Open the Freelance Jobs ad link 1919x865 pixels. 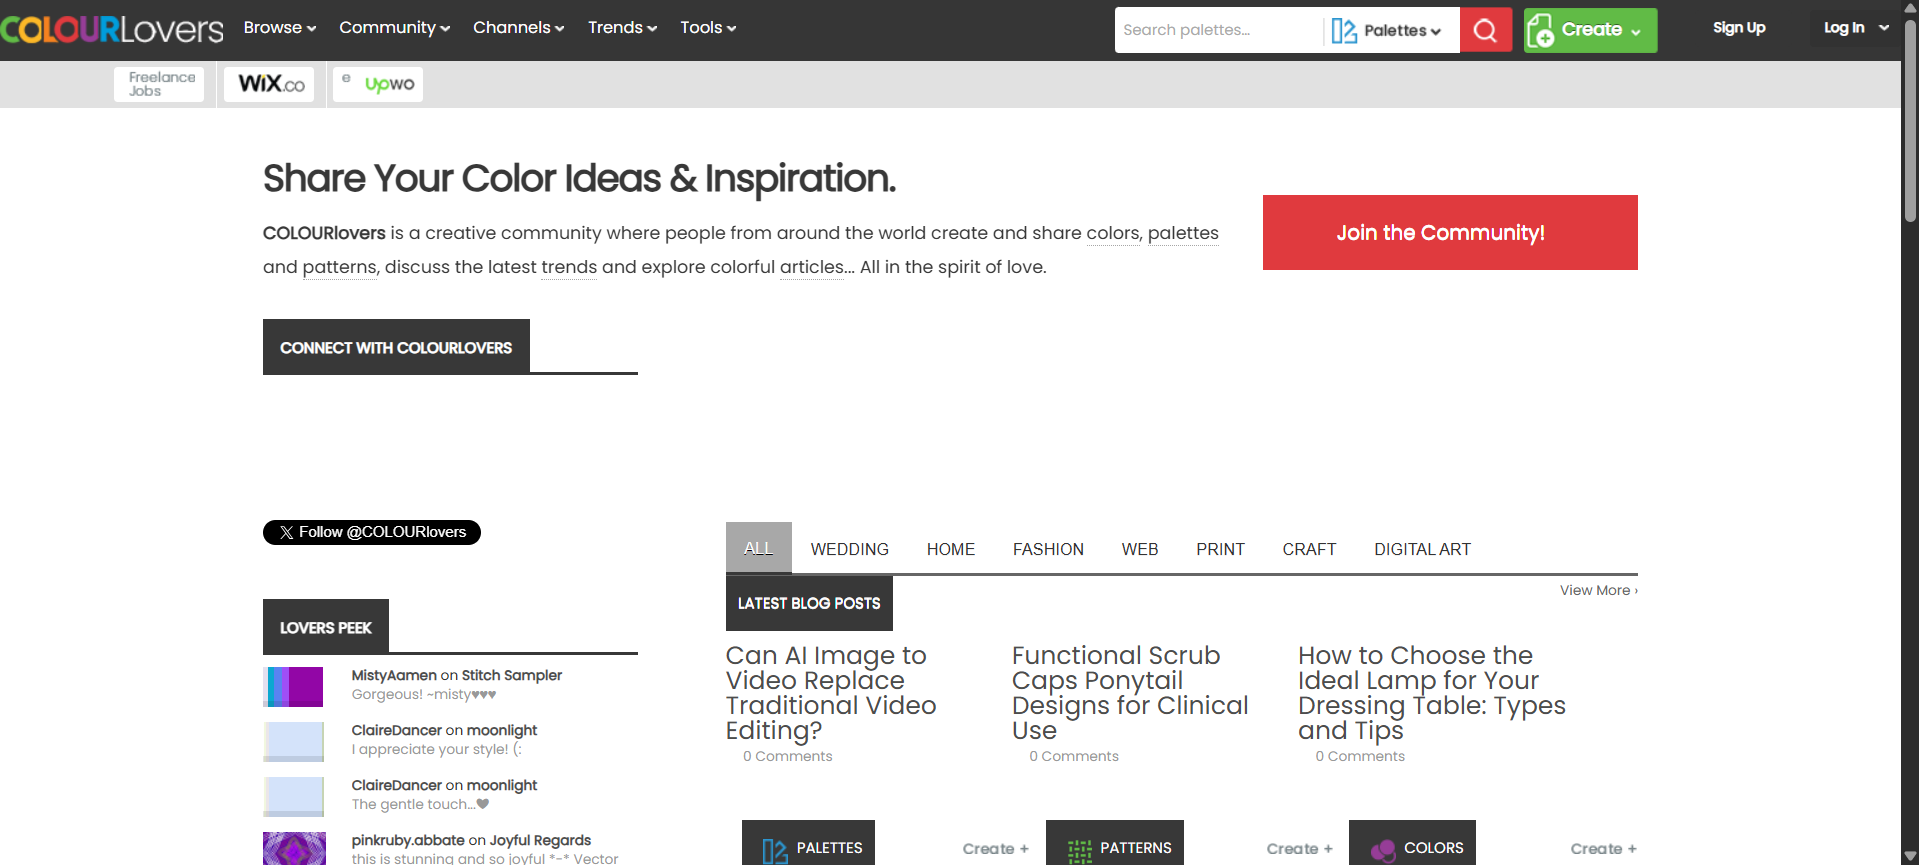click(x=159, y=84)
